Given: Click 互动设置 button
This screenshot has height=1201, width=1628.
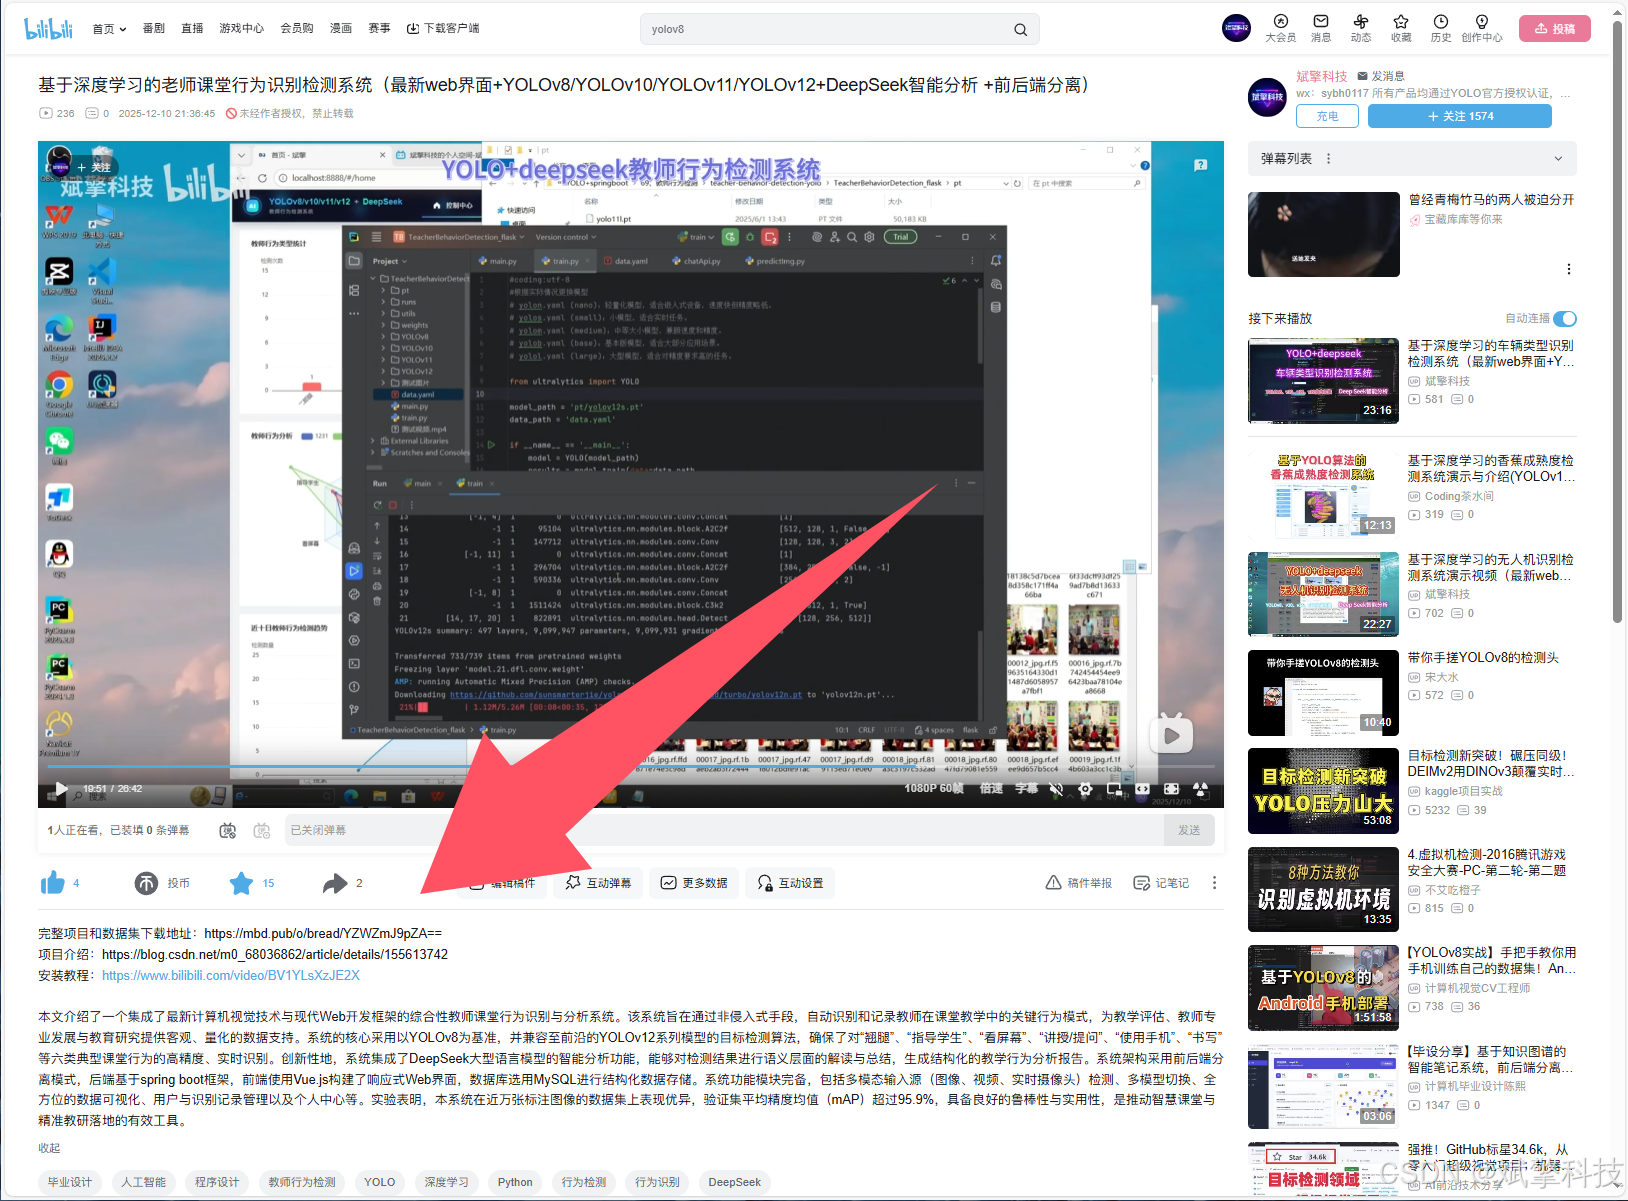Looking at the screenshot, I should (x=790, y=883).
